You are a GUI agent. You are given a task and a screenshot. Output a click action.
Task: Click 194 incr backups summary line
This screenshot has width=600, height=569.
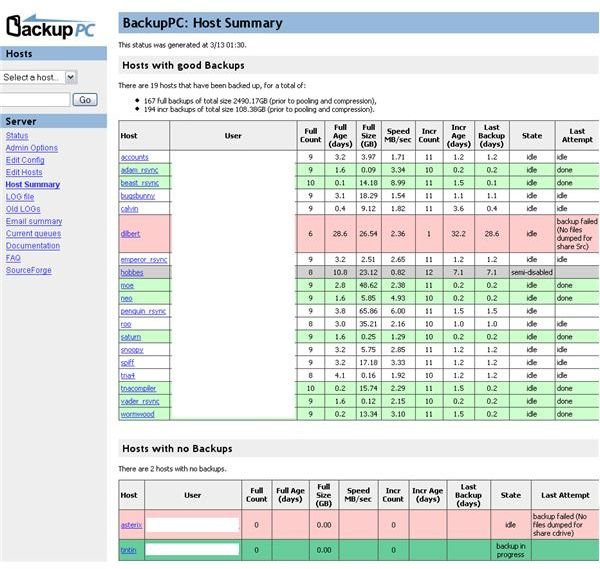click(259, 109)
